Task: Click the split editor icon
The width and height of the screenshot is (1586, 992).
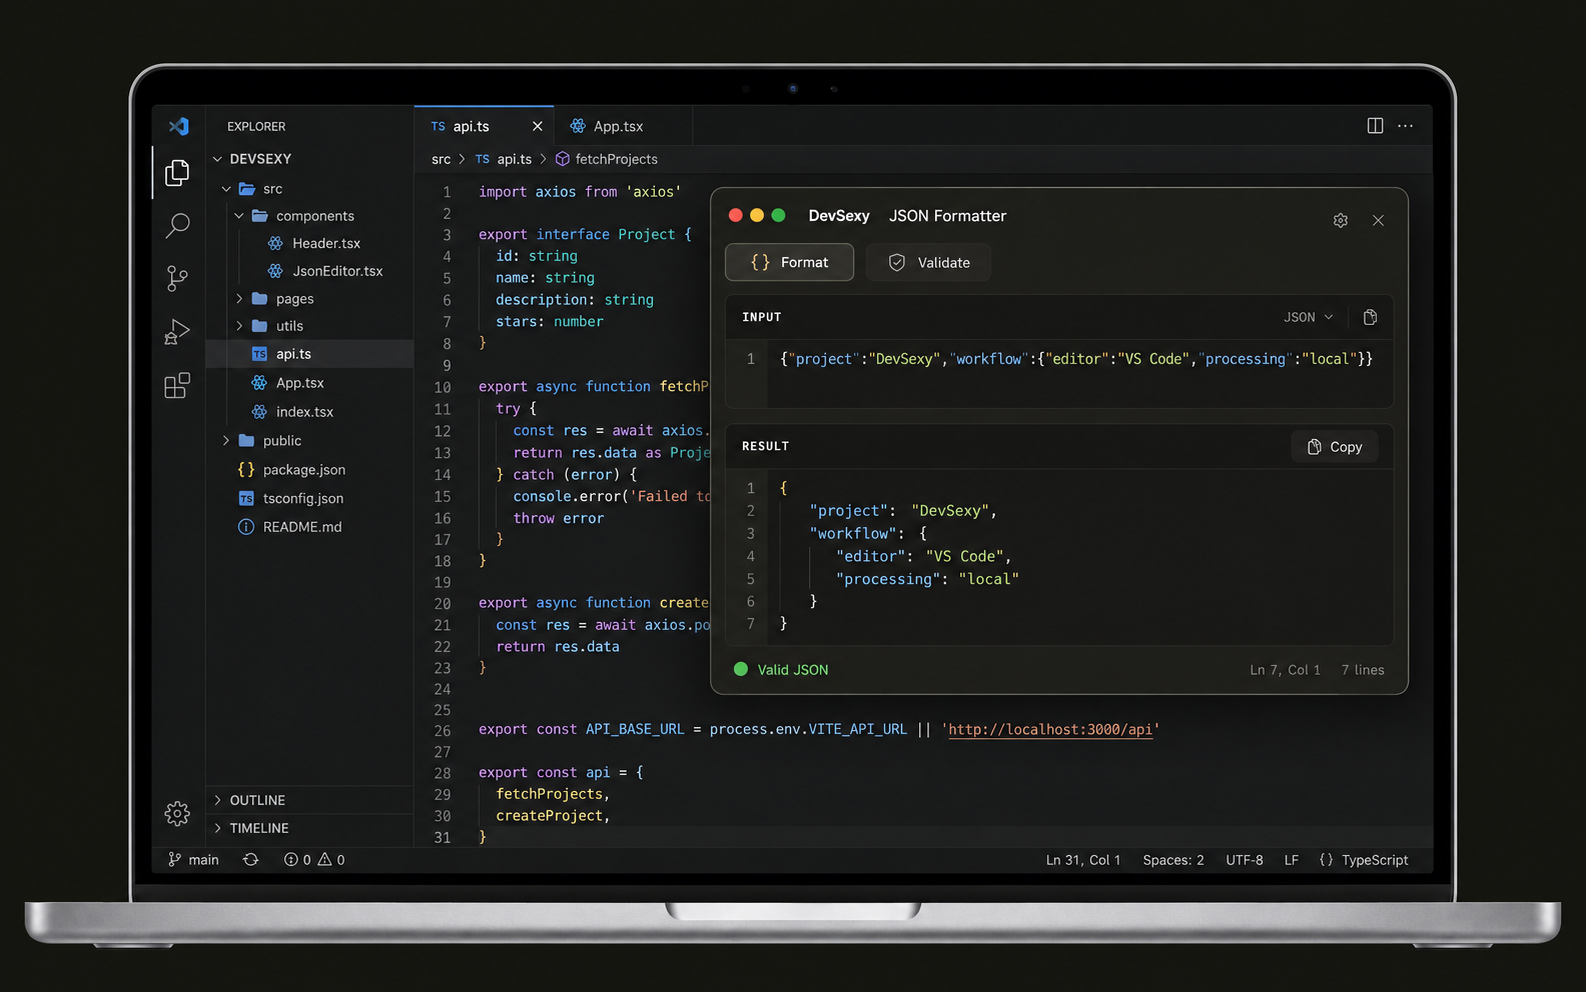Action: coord(1375,126)
